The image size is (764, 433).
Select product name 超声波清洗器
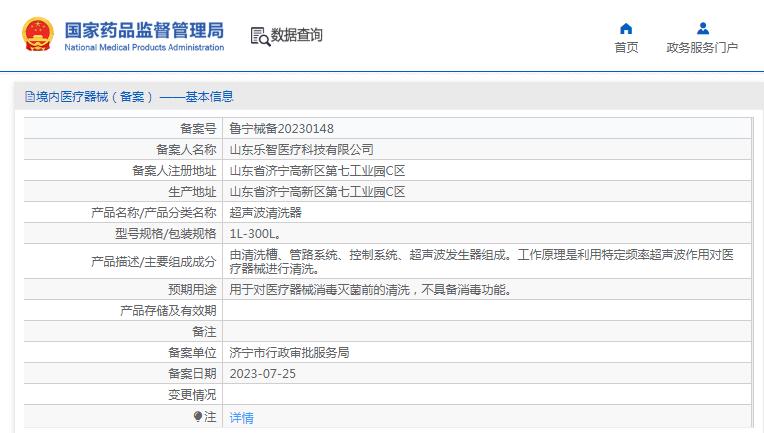point(266,212)
